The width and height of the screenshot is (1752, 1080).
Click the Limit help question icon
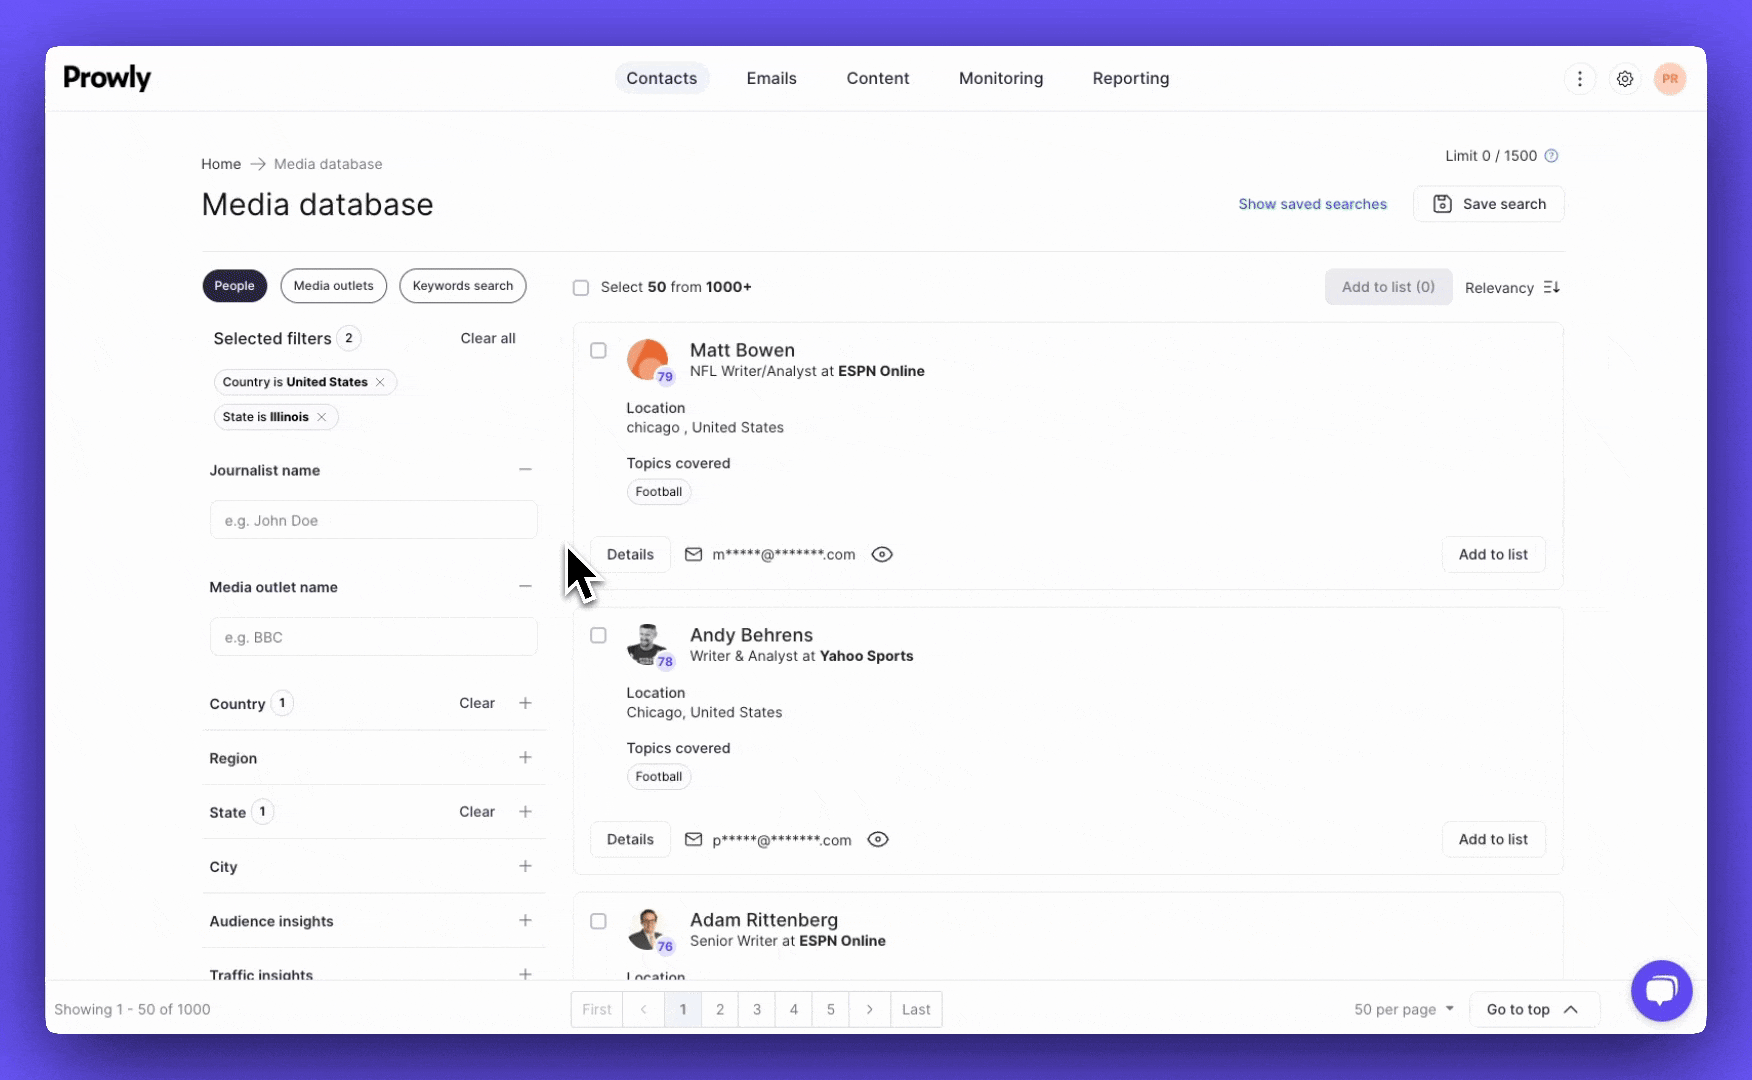pos(1551,156)
